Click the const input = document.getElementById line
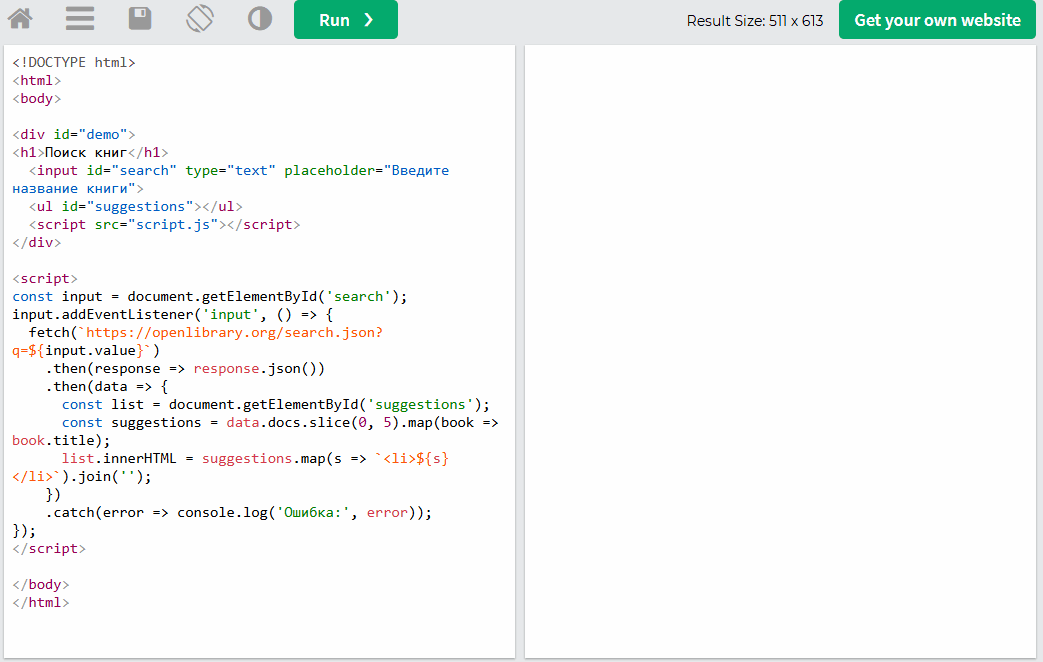Image resolution: width=1043 pixels, height=662 pixels. click(210, 296)
